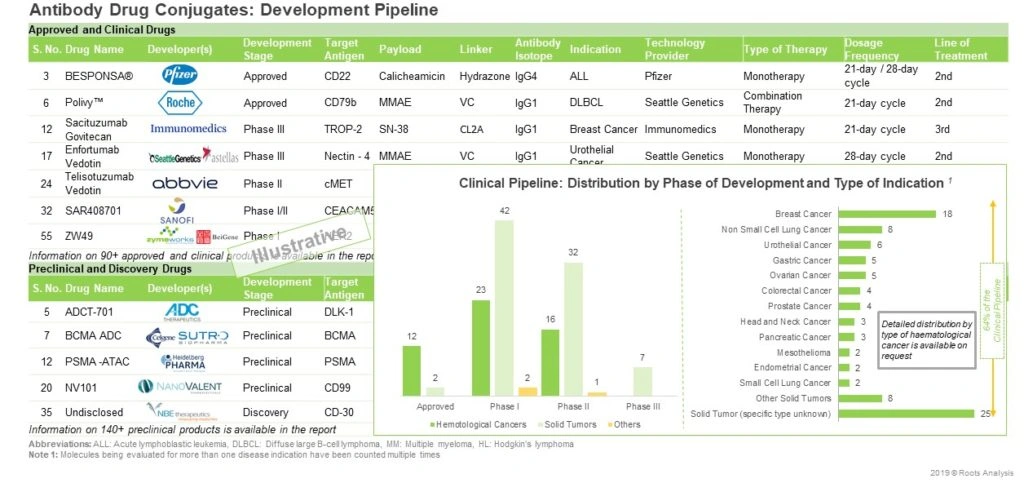Select the 'DLK-1' target antigen cell

(338, 312)
